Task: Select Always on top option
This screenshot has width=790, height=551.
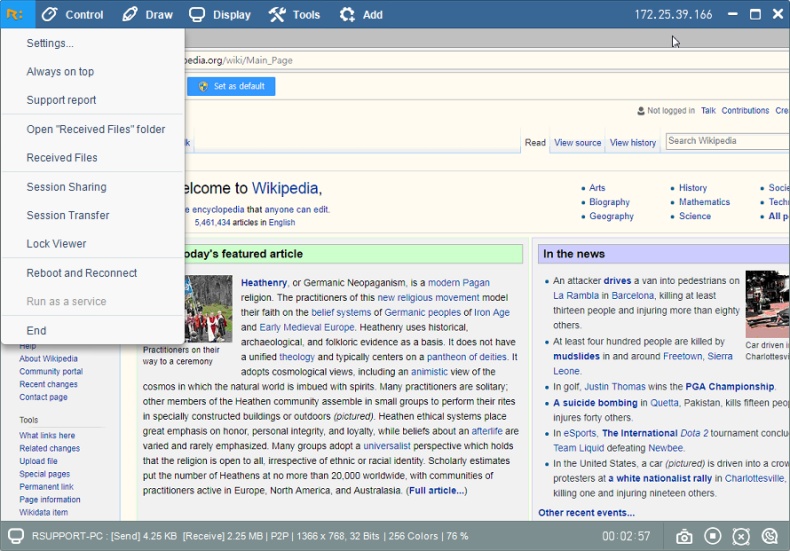Action: pos(93,72)
